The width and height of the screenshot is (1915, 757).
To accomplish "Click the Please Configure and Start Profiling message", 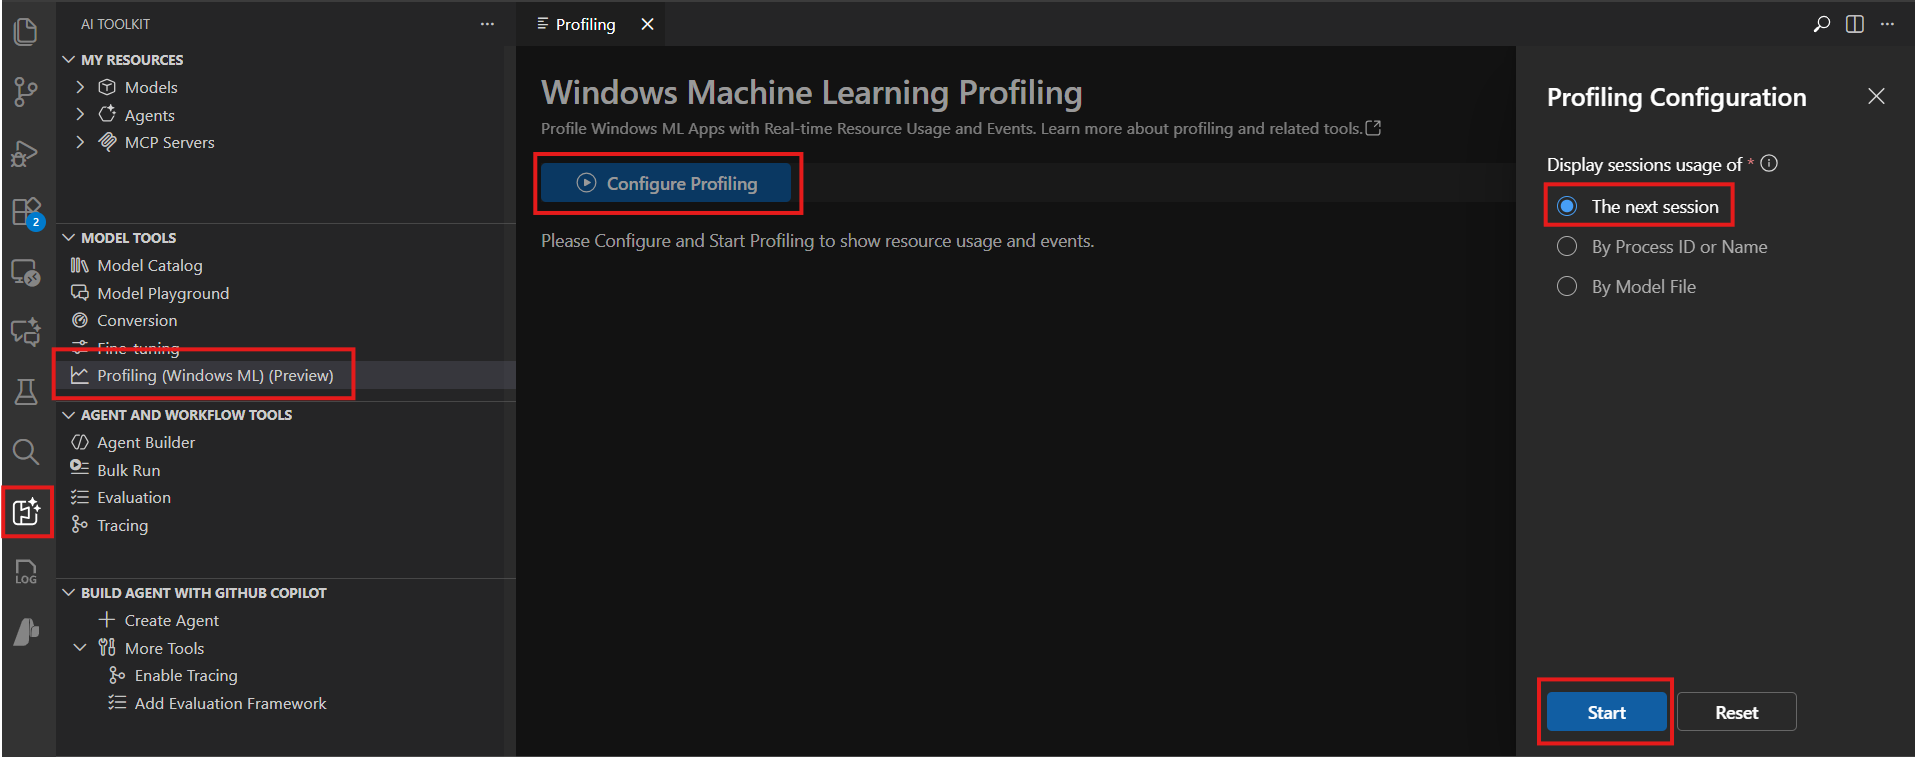I will [x=817, y=241].
